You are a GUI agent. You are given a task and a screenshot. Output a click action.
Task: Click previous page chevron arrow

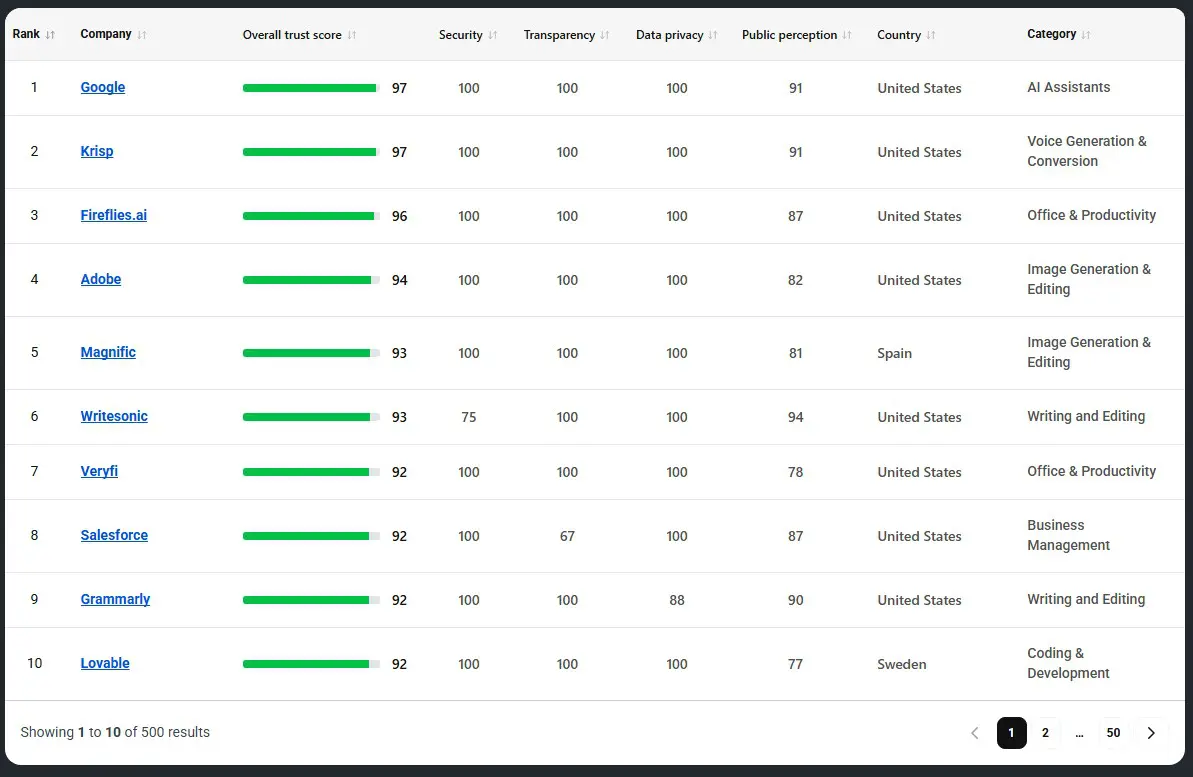pyautogui.click(x=975, y=733)
